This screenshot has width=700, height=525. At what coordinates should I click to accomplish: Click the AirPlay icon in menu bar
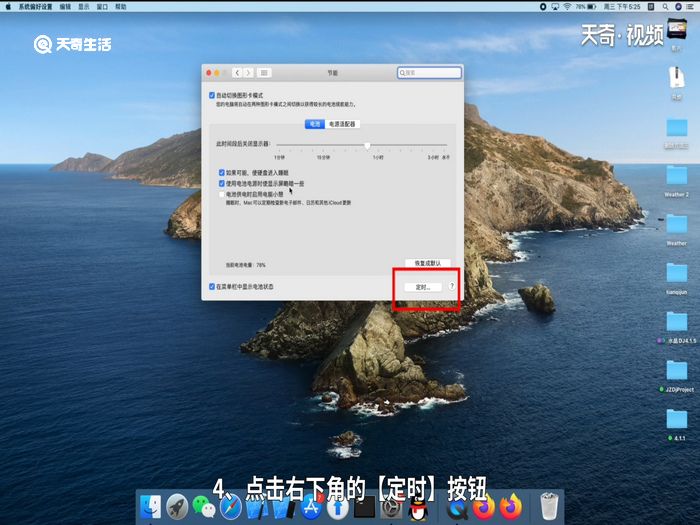tap(555, 6)
